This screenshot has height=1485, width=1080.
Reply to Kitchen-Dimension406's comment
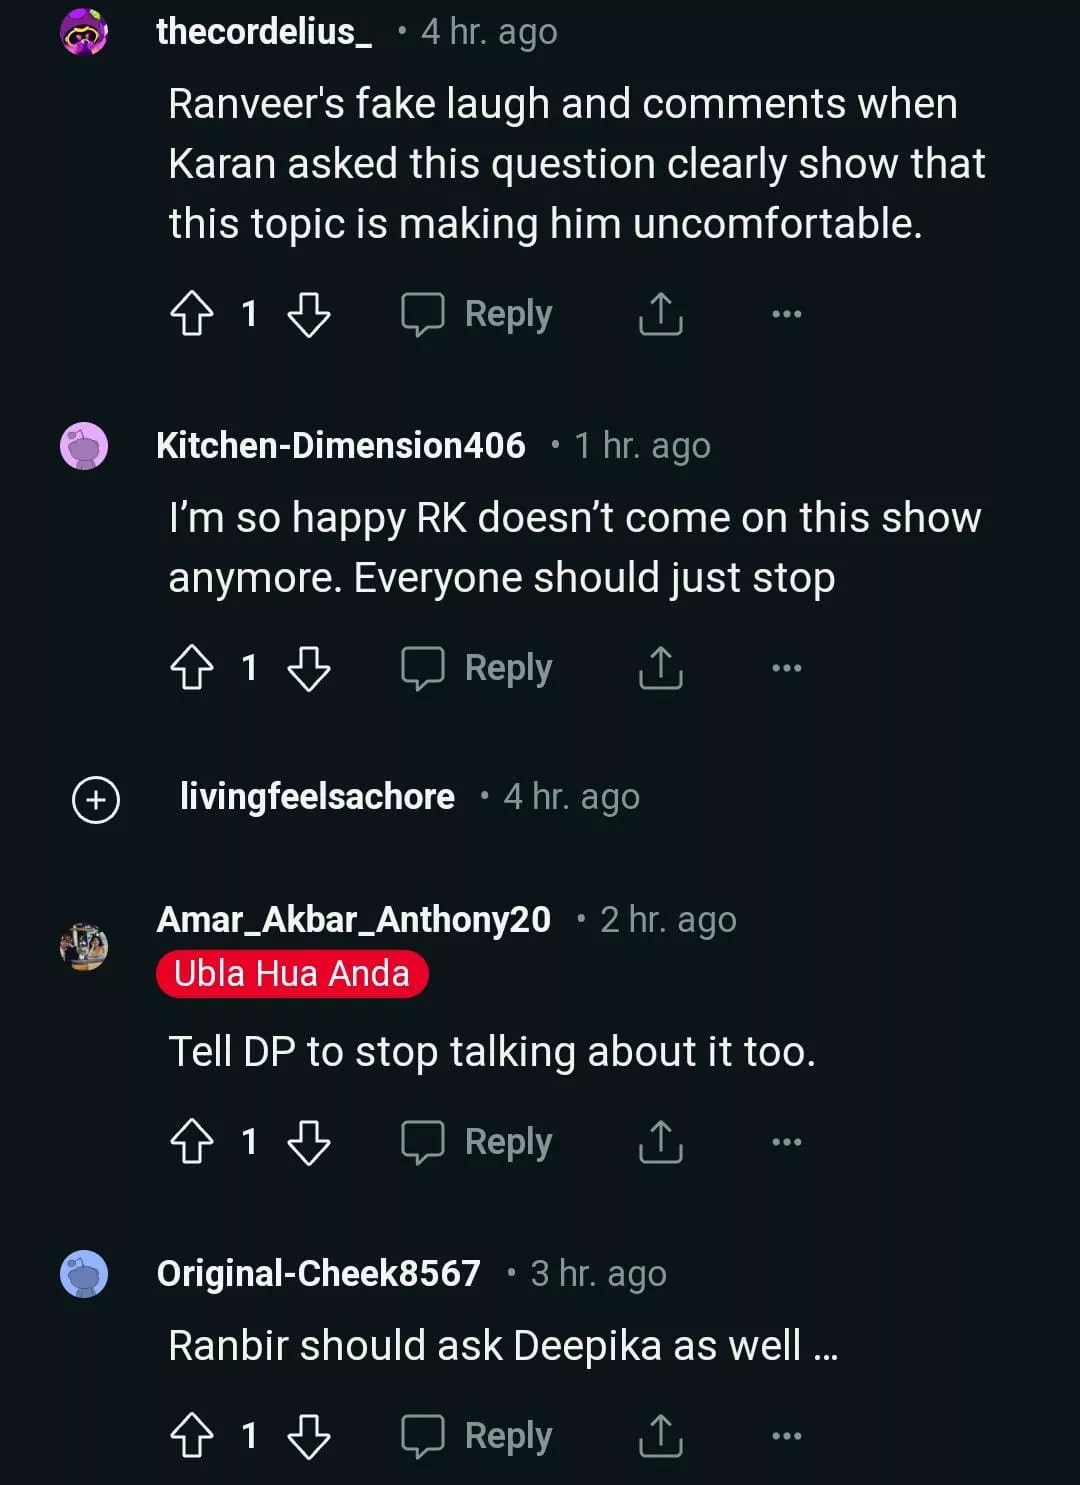477,668
